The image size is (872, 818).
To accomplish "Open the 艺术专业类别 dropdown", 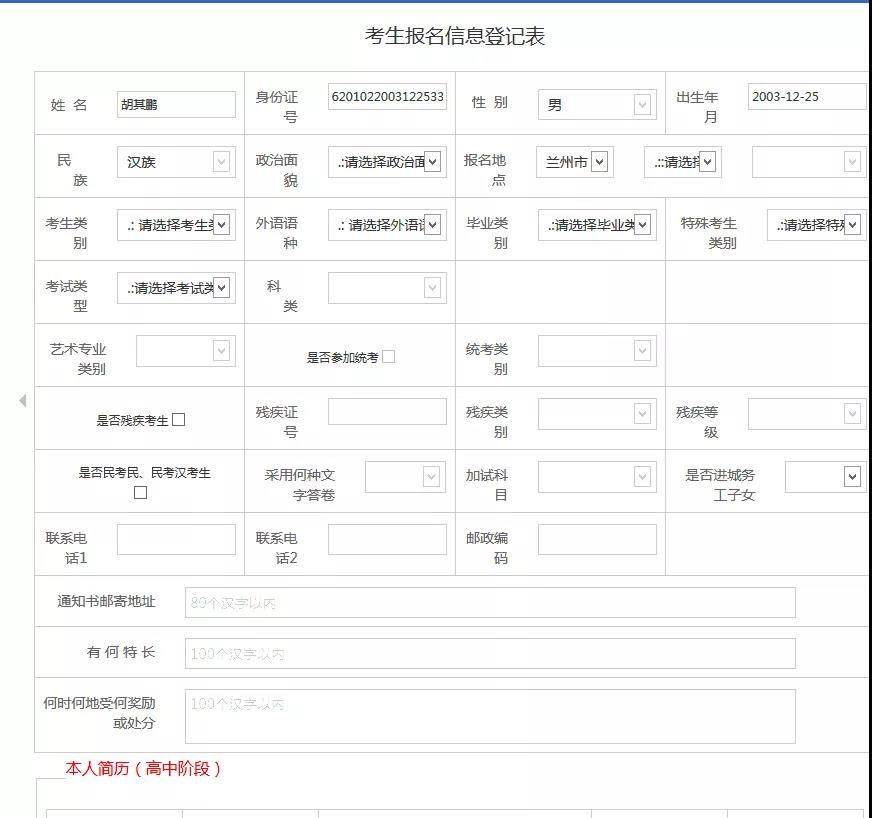I will (x=186, y=351).
